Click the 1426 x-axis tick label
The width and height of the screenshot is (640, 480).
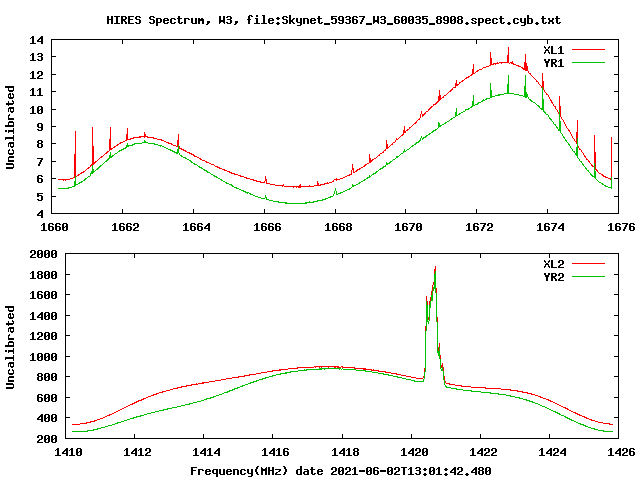621,452
